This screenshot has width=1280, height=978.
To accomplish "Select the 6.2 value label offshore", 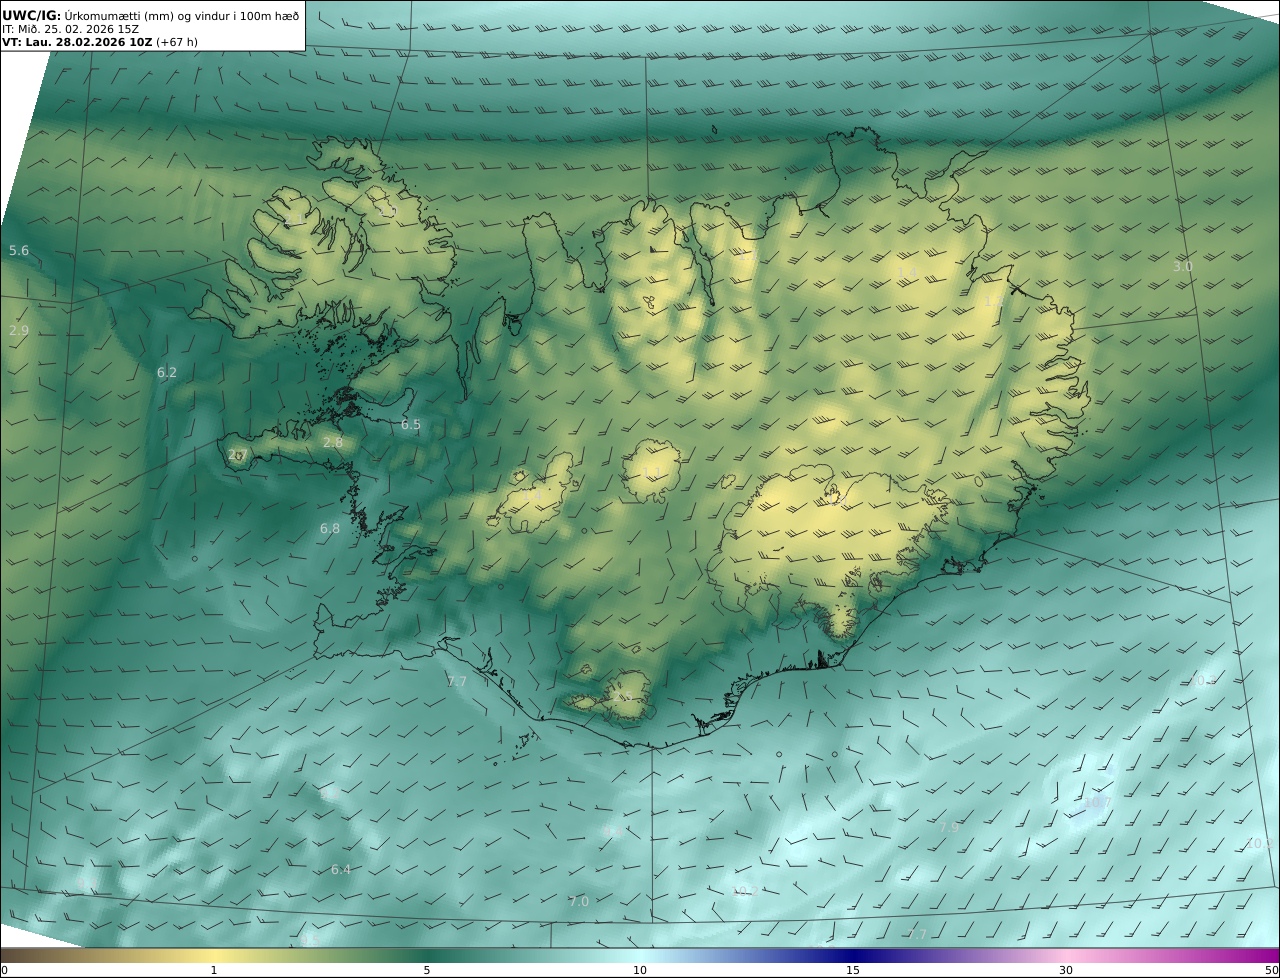I will tap(167, 373).
